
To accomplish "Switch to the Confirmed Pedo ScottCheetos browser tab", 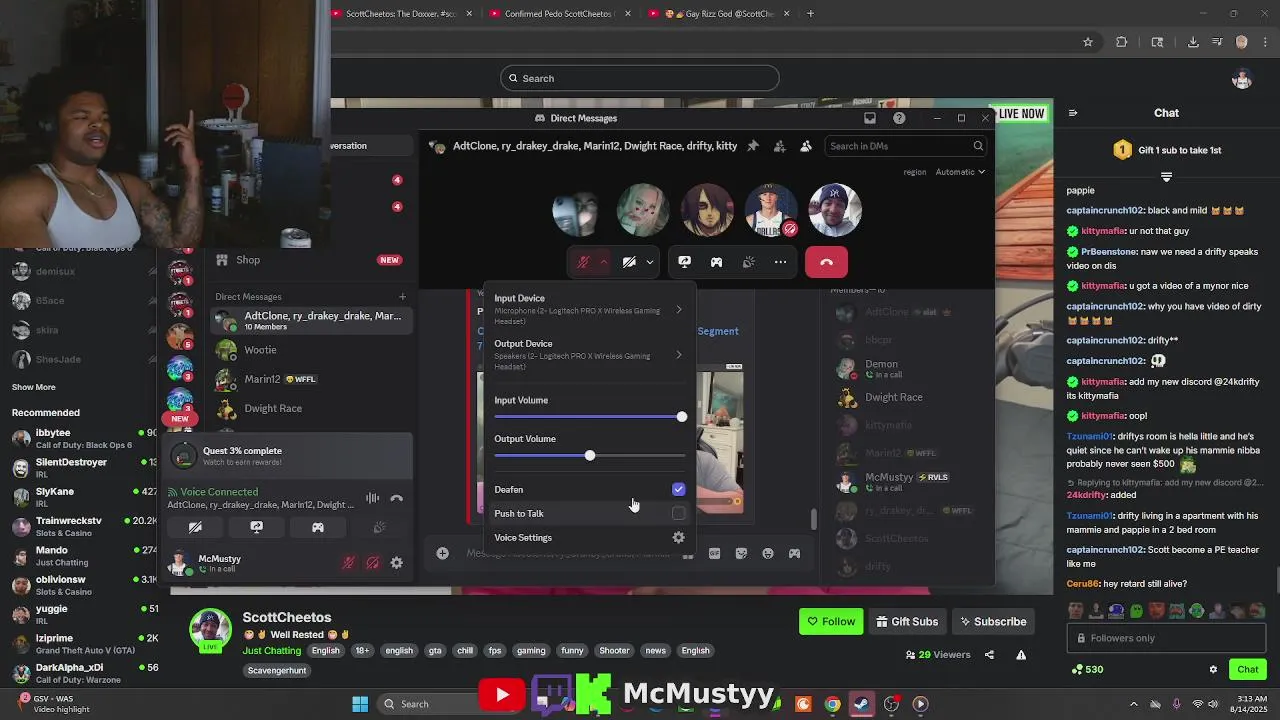I will pos(558,14).
